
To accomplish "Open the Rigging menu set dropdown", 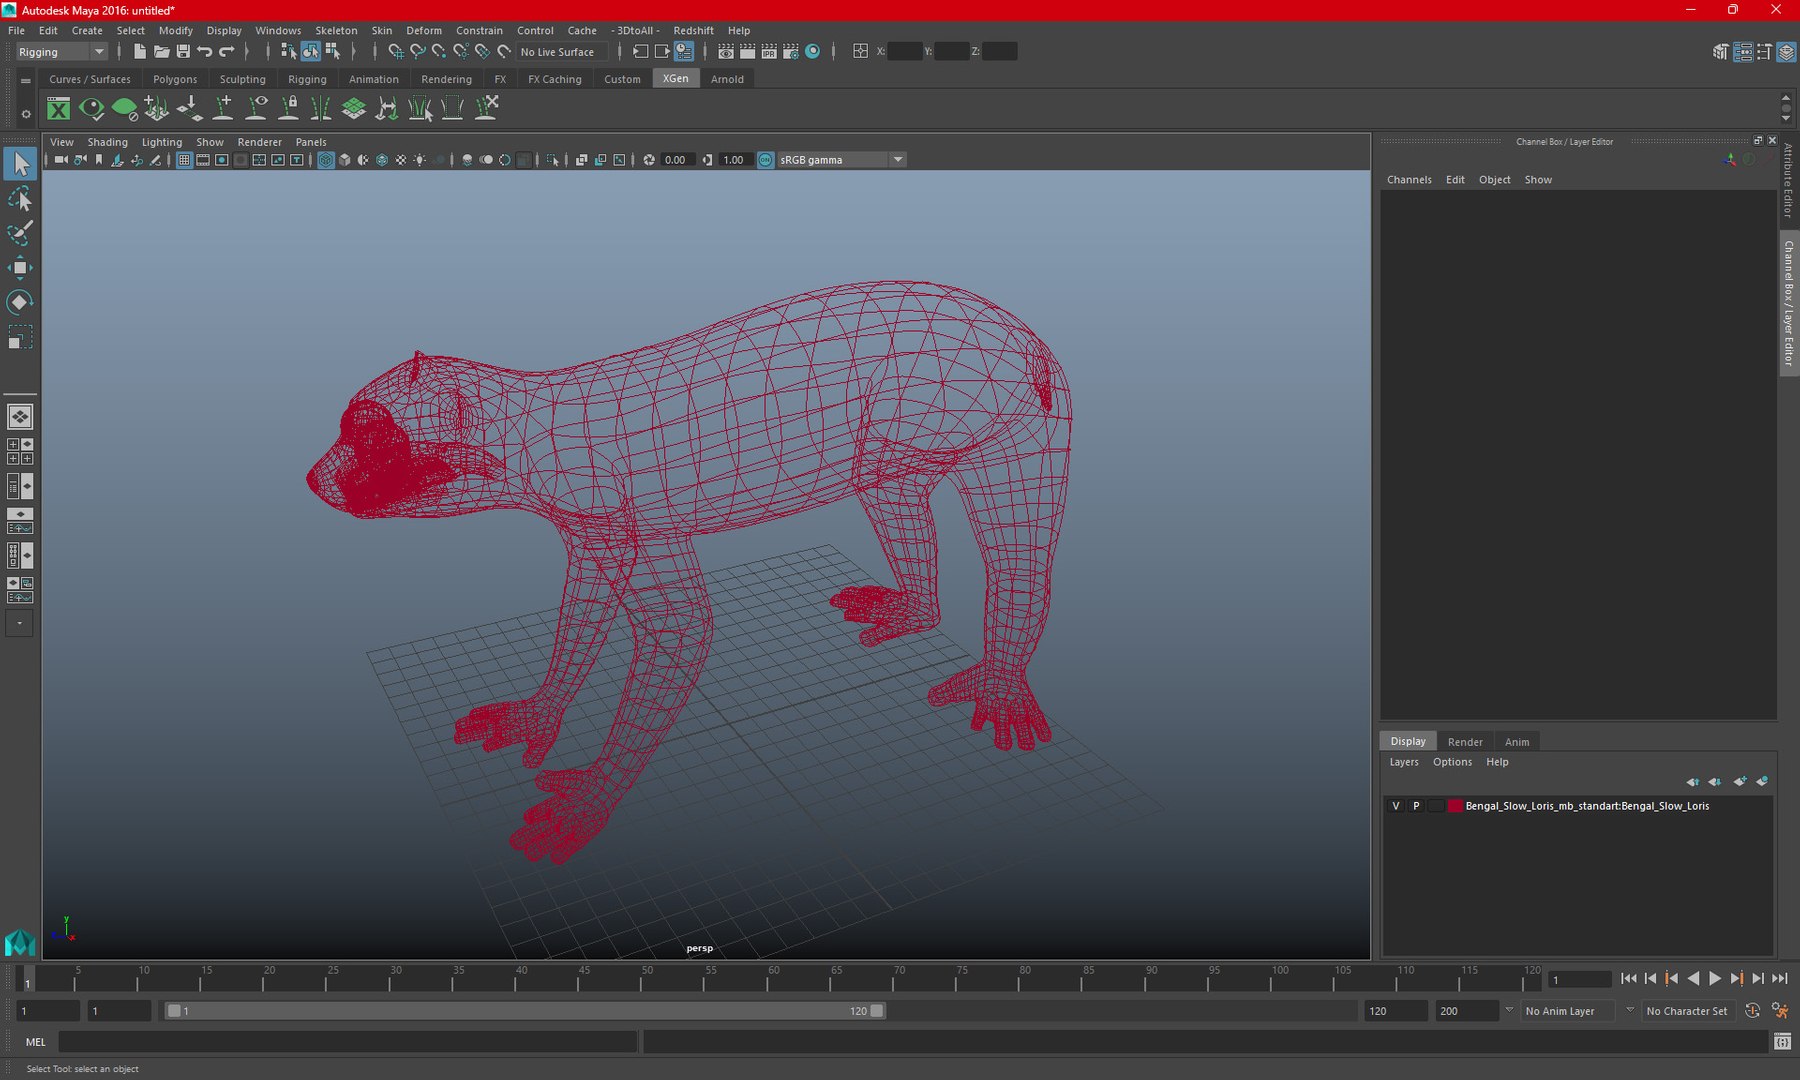I will (x=61, y=52).
